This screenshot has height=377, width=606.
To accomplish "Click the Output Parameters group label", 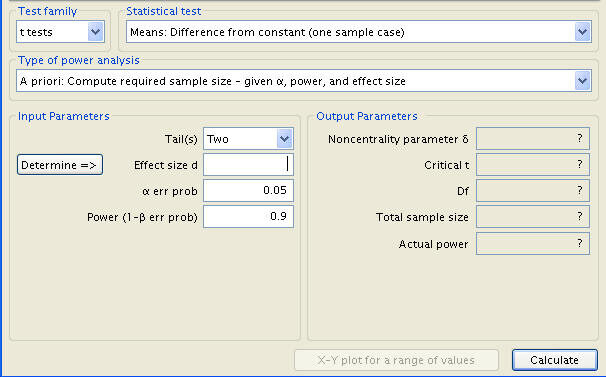I will [367, 116].
